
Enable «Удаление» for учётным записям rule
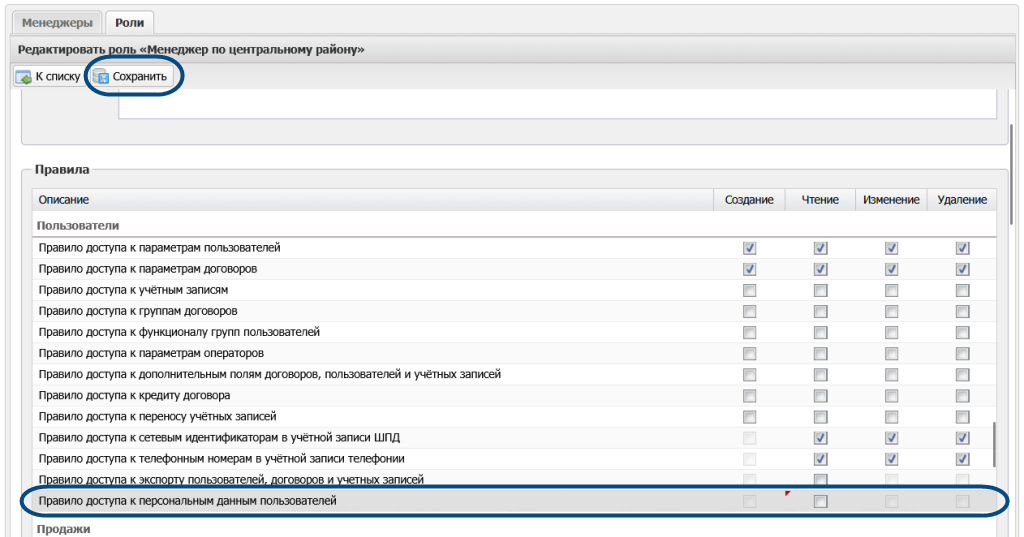(x=962, y=290)
